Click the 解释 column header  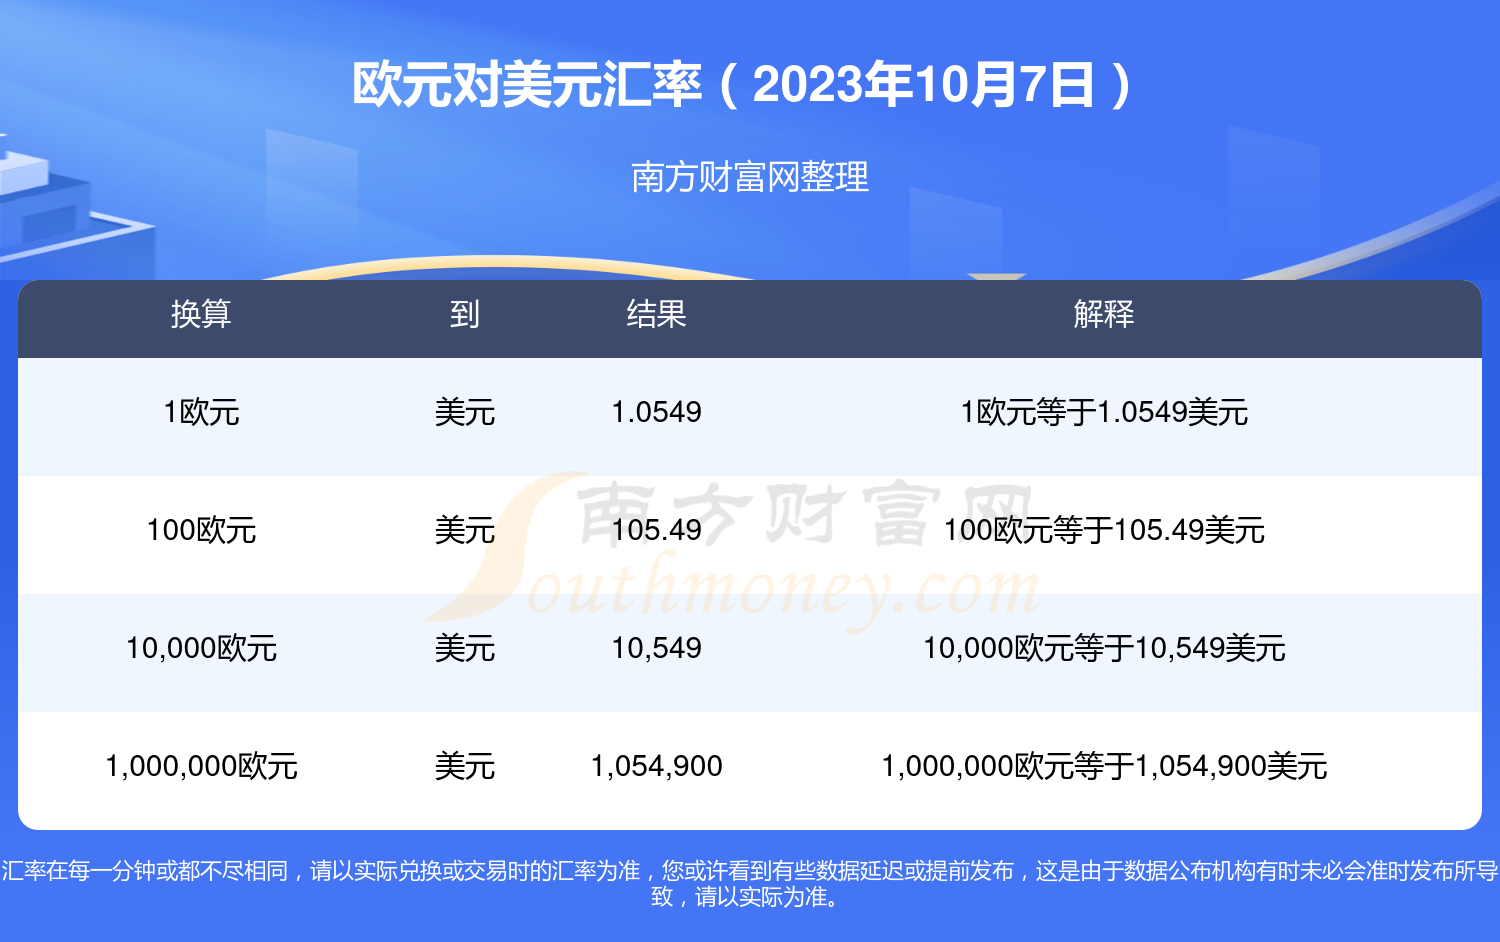(1104, 314)
